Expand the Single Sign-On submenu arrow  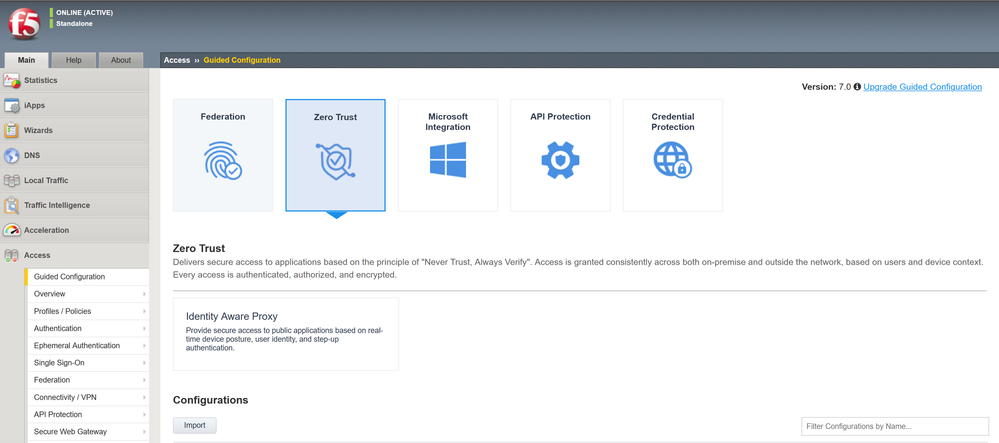(x=144, y=363)
